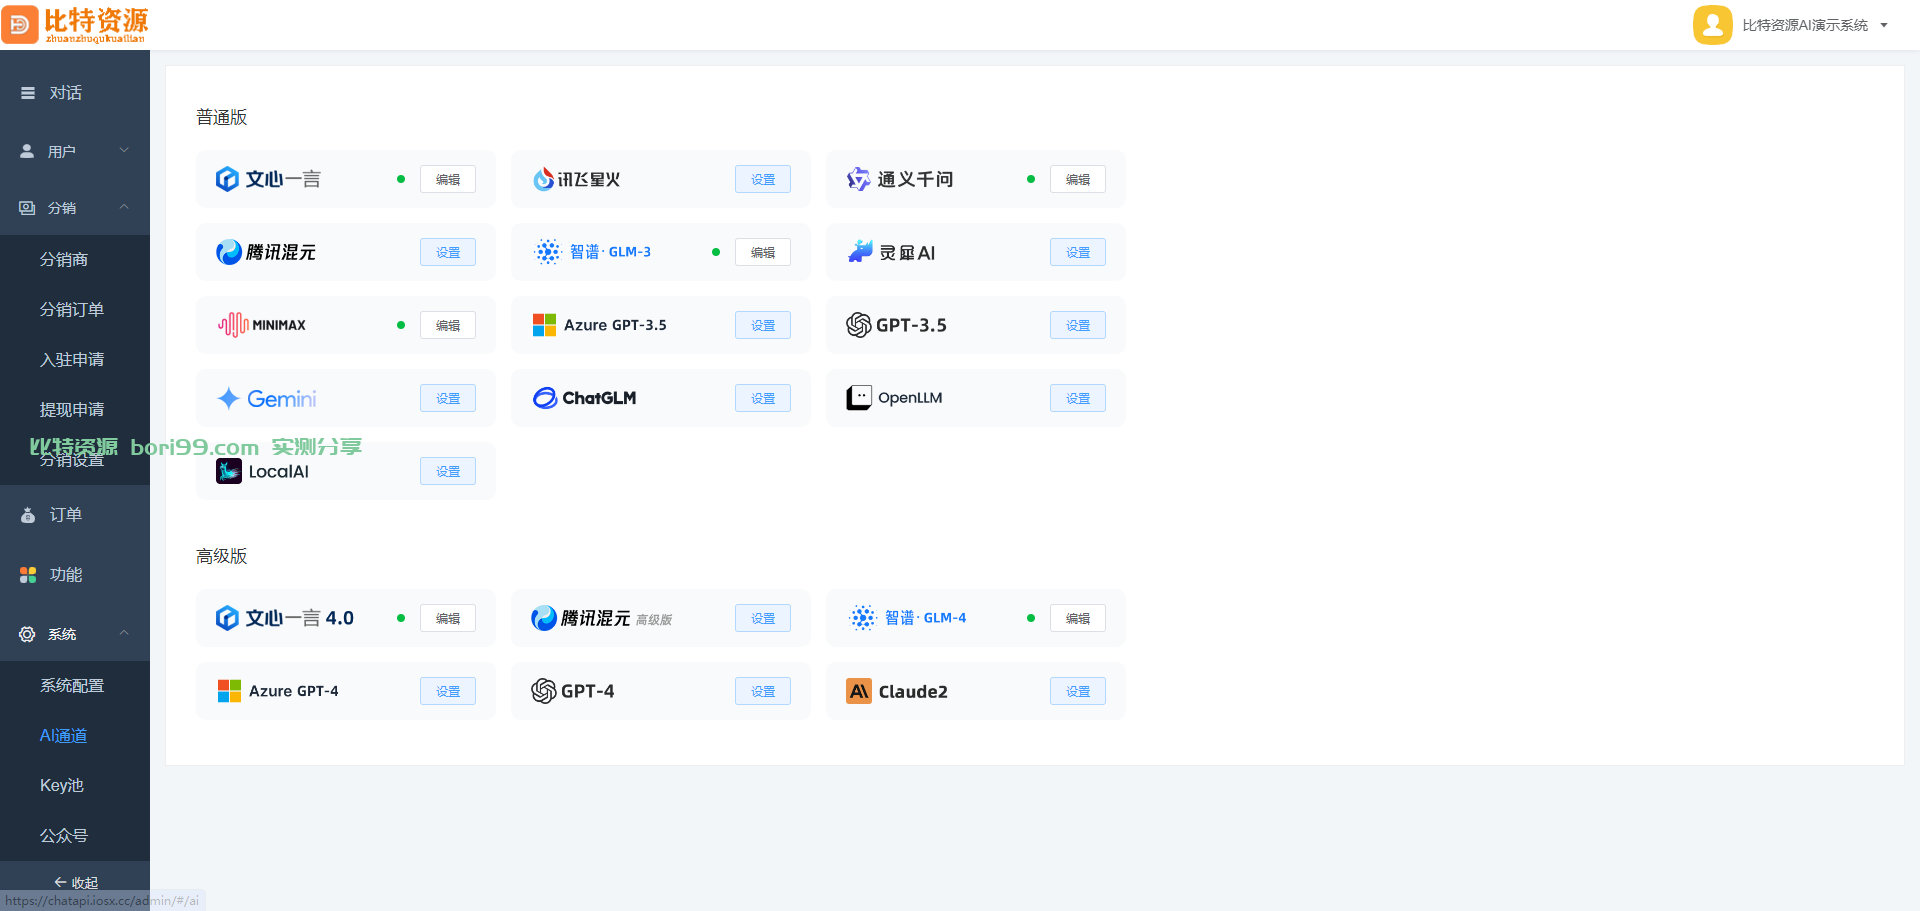Click the 腾讯混元 logo in 普通版
Image resolution: width=1920 pixels, height=911 pixels.
(229, 252)
